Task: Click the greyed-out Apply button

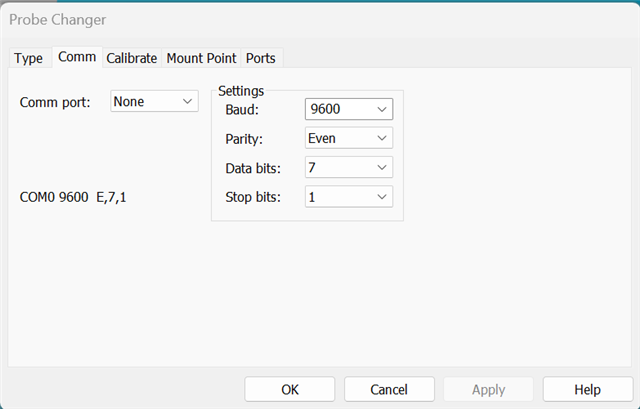Action: (x=489, y=389)
